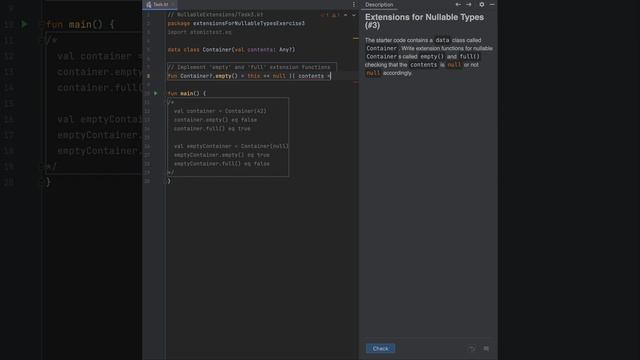The image size is (640, 360).
Task: Click the yellow warning stripe on editor scrollbar
Action: pyautogui.click(x=356, y=38)
